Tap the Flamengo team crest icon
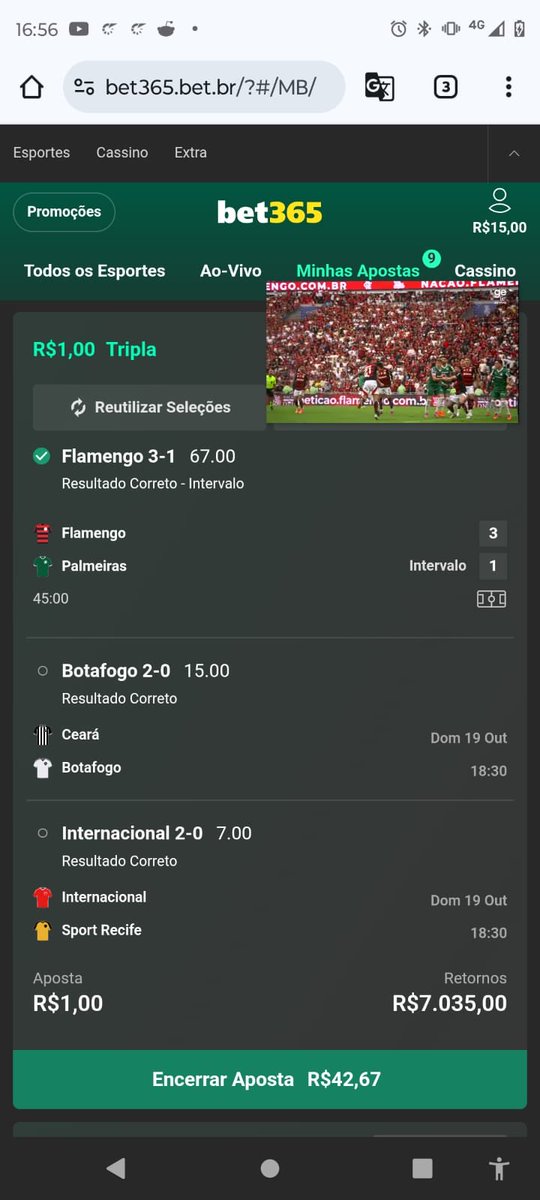This screenshot has height=1200, width=540. coord(42,533)
